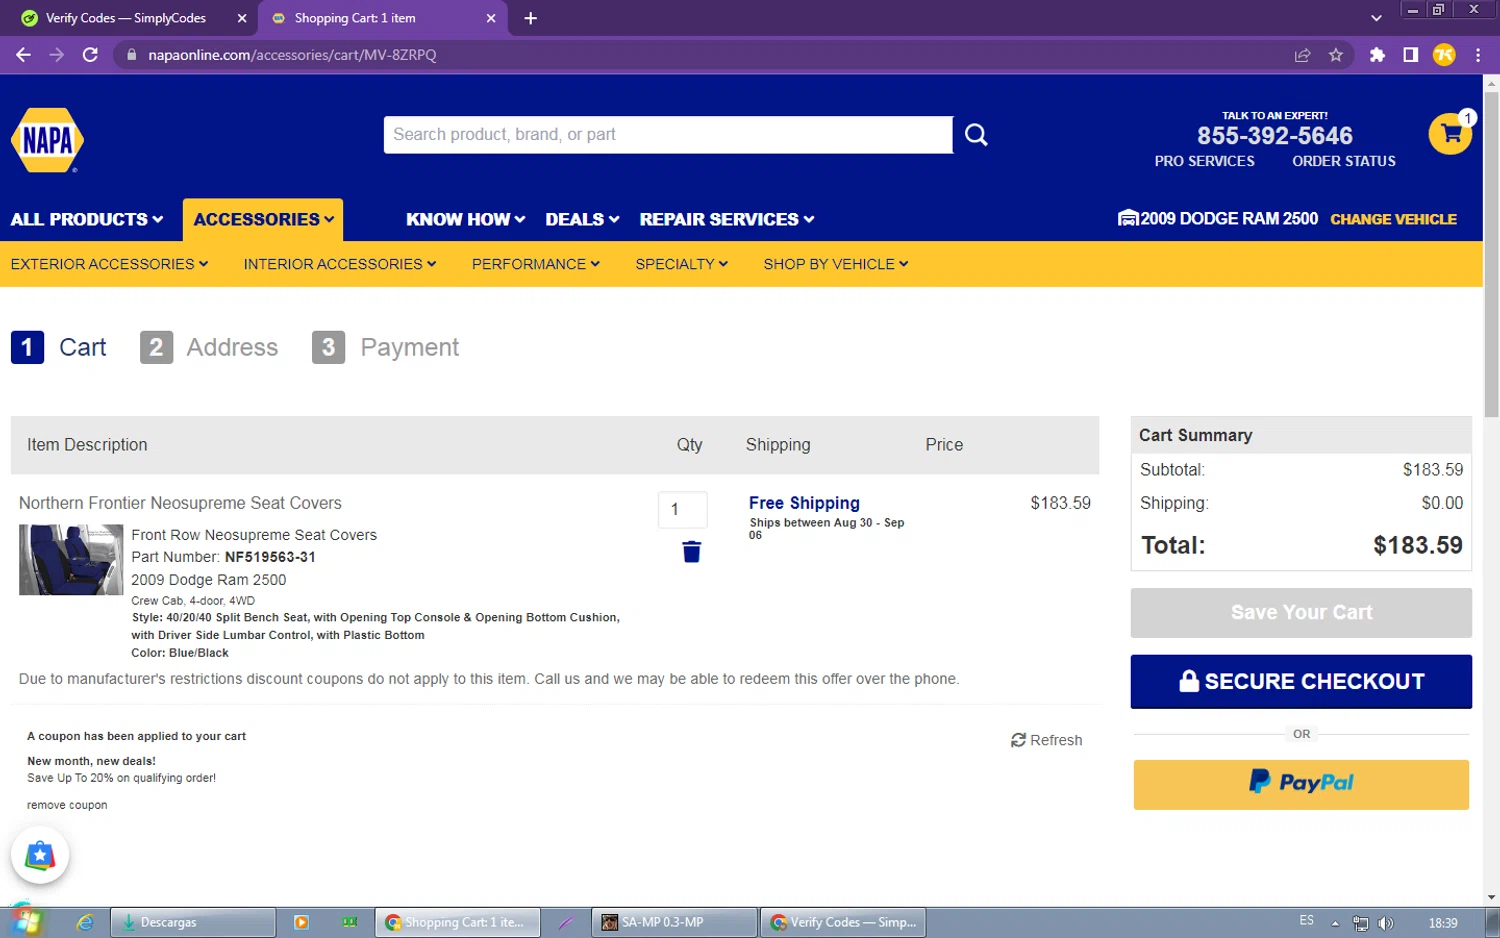Switch to the Verify Codes — SimplyCodes tab

tap(128, 18)
